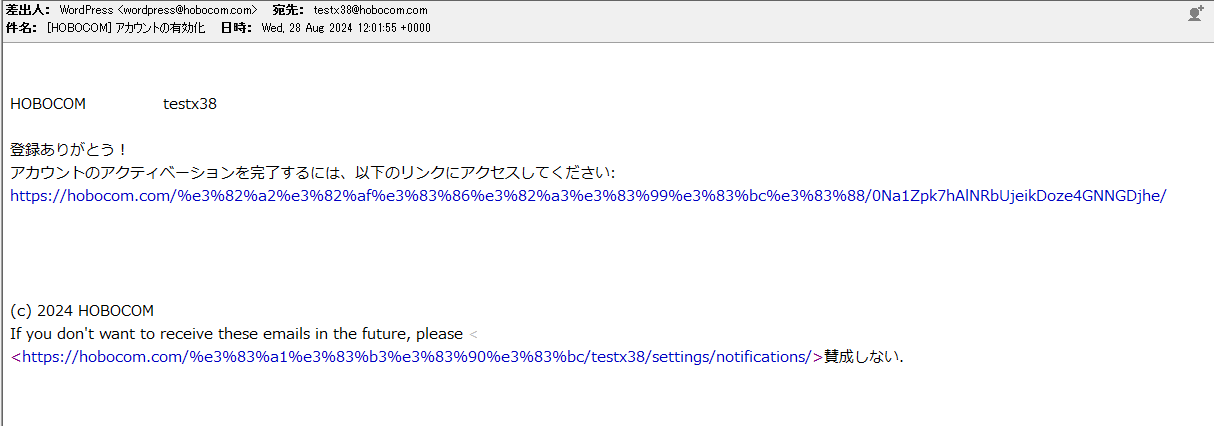Click the HOBOCOM title in message body
1214x426 pixels.
(48, 104)
